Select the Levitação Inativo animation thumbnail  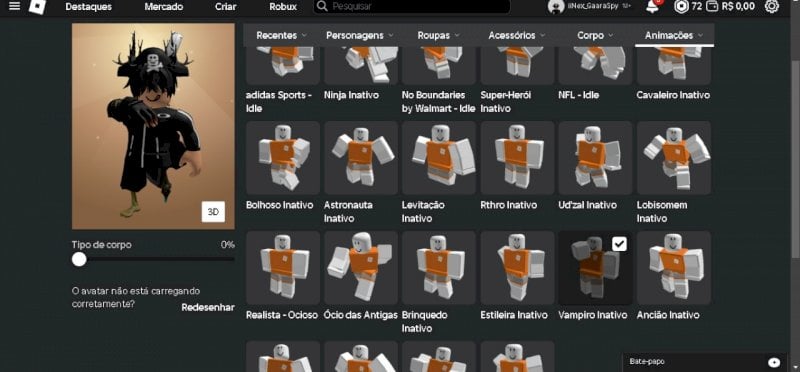pos(439,158)
